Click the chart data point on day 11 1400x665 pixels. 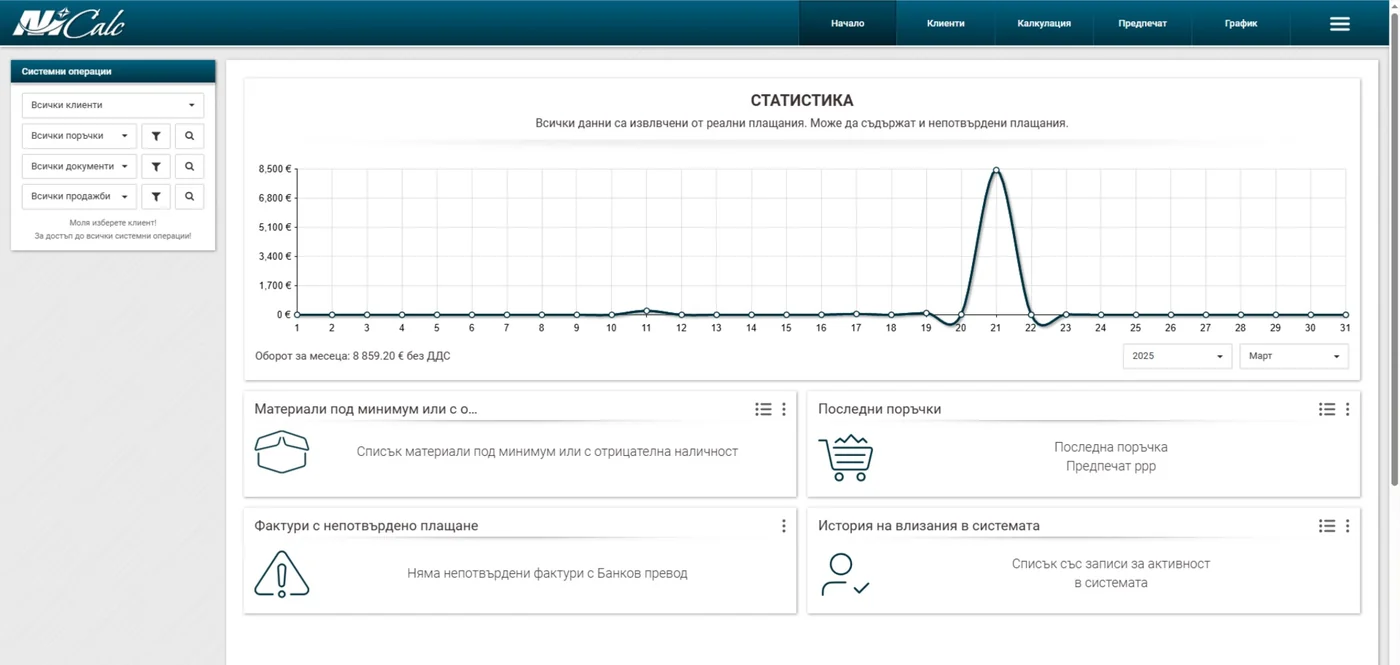[x=647, y=311]
